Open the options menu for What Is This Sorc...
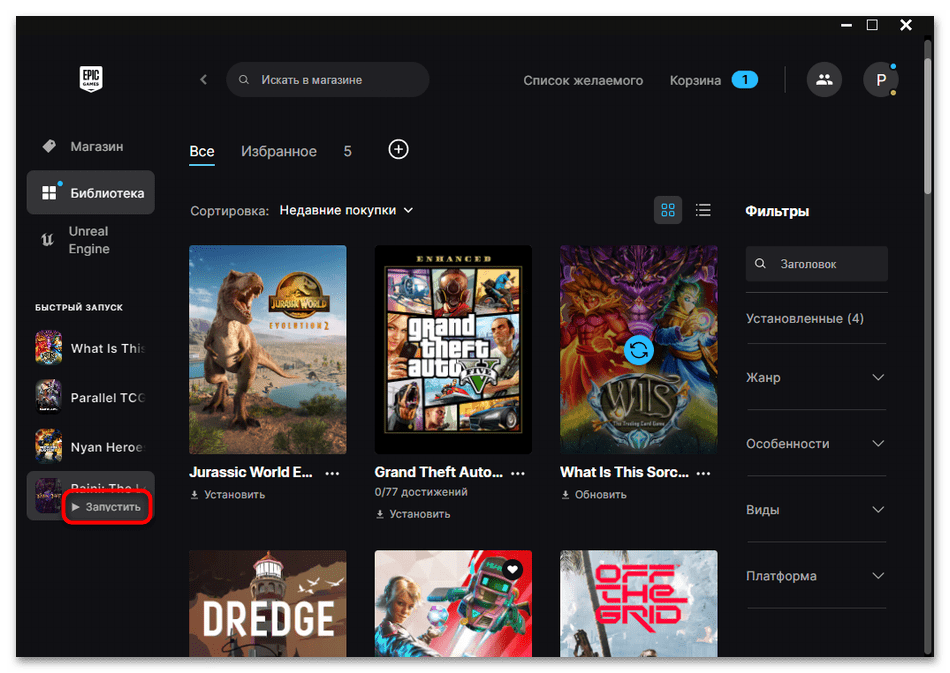The image size is (950, 673). click(703, 473)
